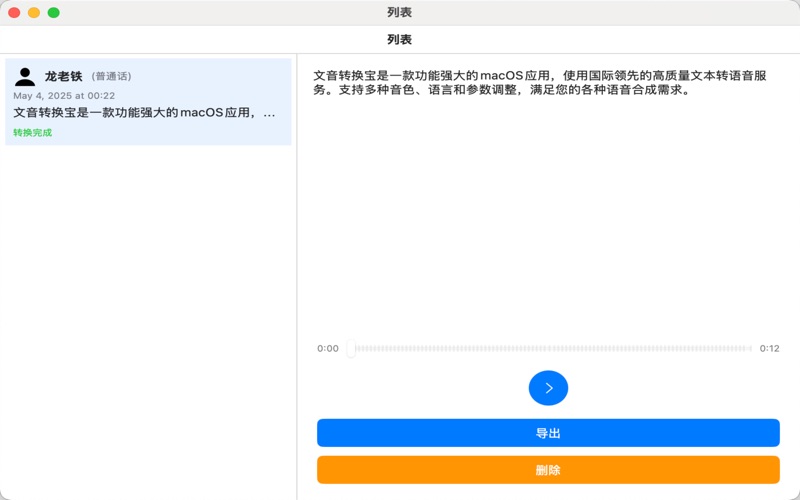Click the (普通话) language label
Image resolution: width=800 pixels, height=500 pixels.
[112, 76]
